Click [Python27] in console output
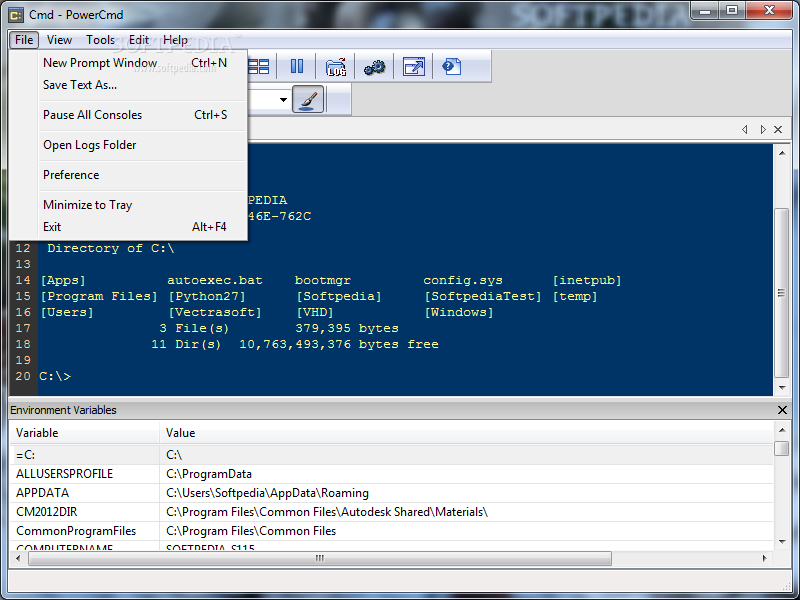 pyautogui.click(x=207, y=296)
